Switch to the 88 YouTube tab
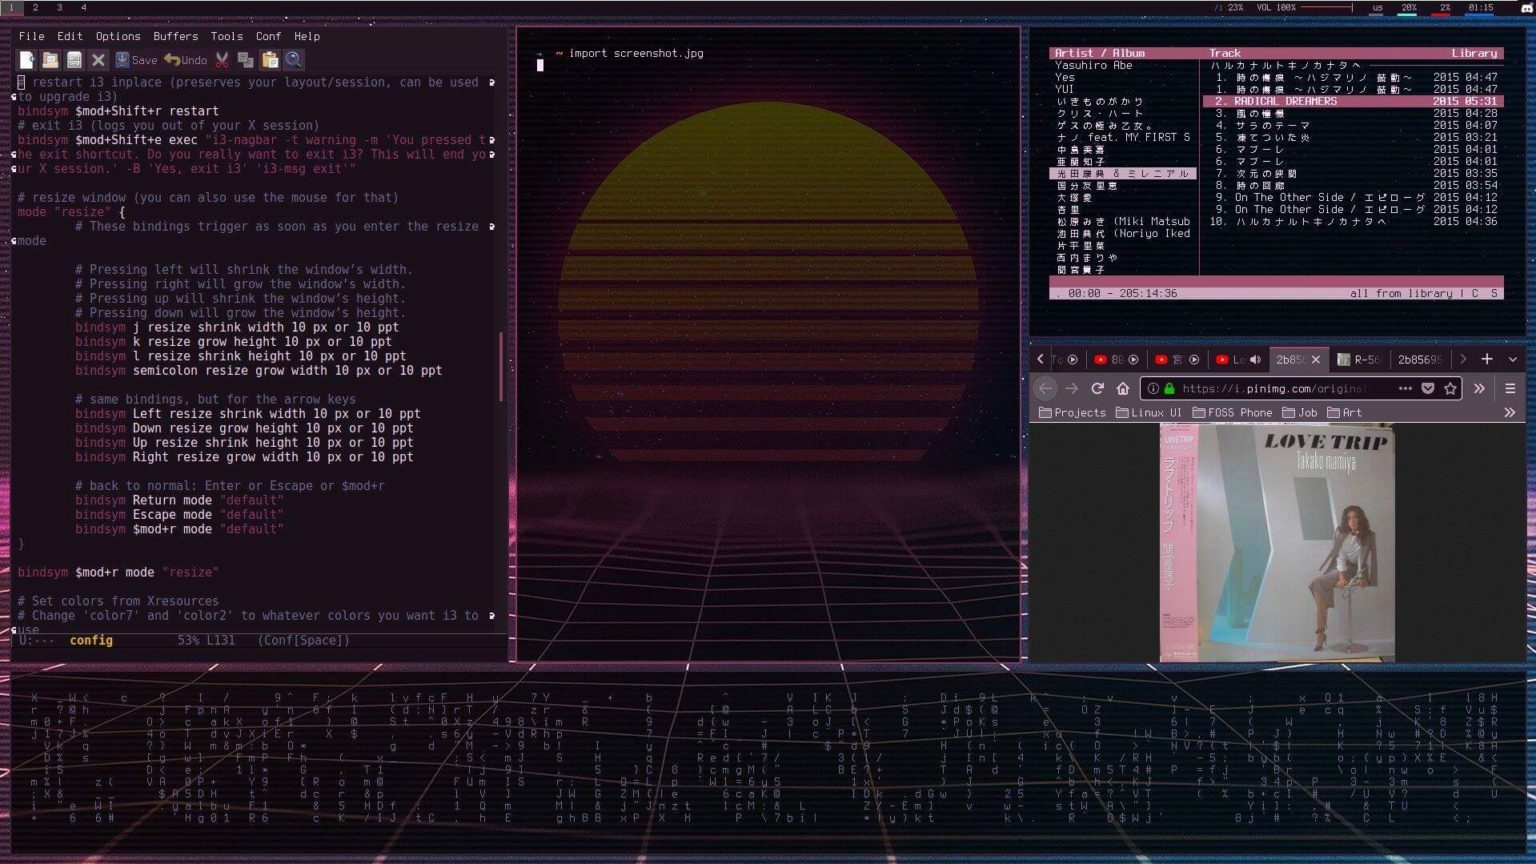Viewport: 1536px width, 864px height. [1117, 359]
